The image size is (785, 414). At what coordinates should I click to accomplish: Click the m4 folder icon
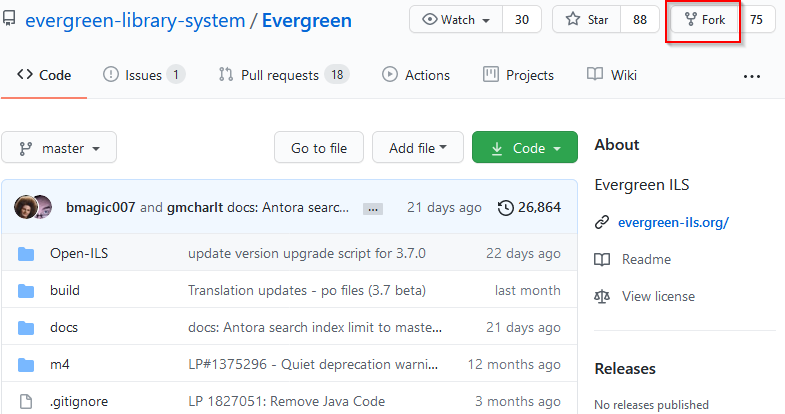pos(26,365)
